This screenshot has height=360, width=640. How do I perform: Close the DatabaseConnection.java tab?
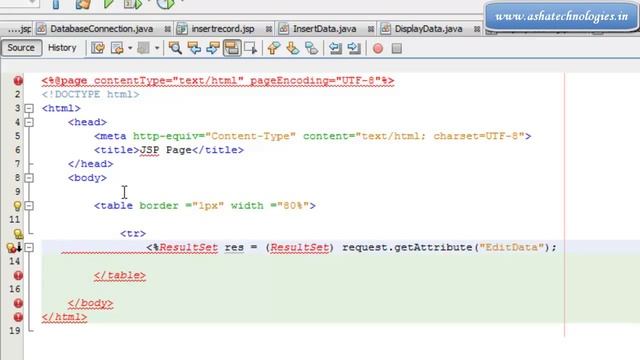[x=168, y=29]
